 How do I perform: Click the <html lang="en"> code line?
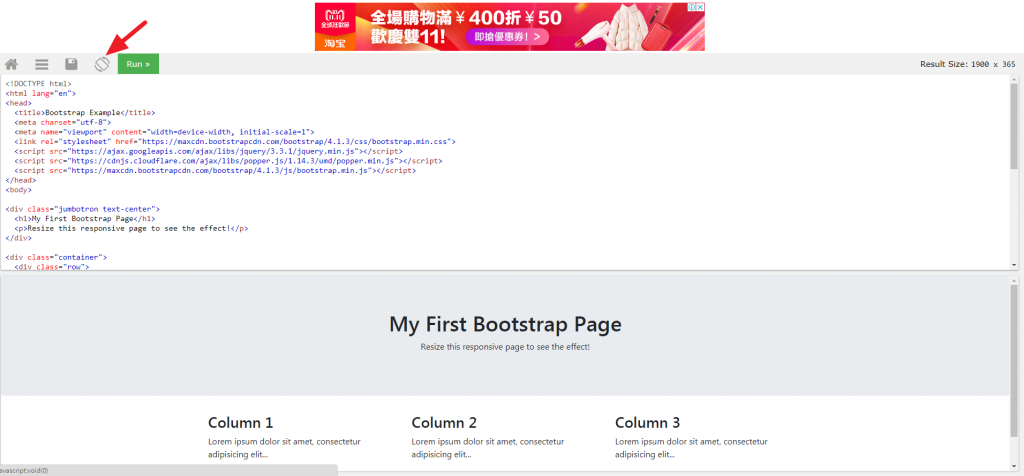click(41, 93)
